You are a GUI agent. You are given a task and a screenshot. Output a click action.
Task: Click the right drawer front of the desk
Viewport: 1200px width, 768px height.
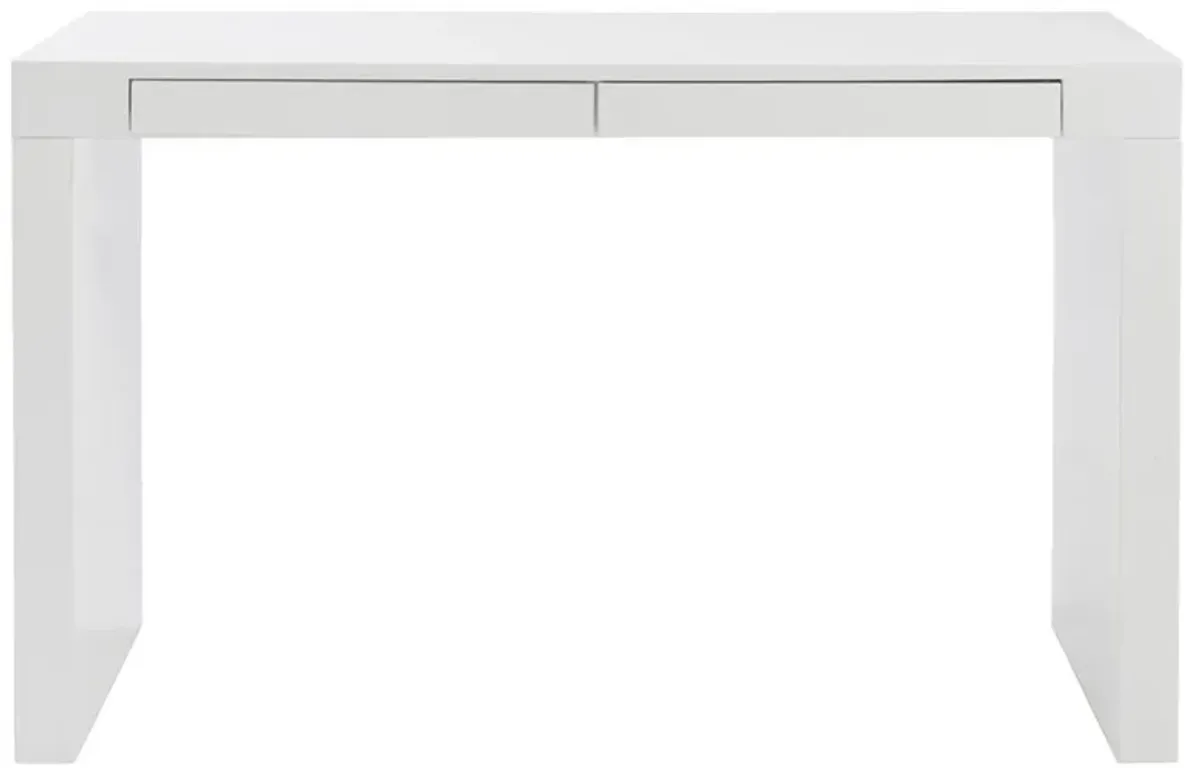[x=829, y=108]
